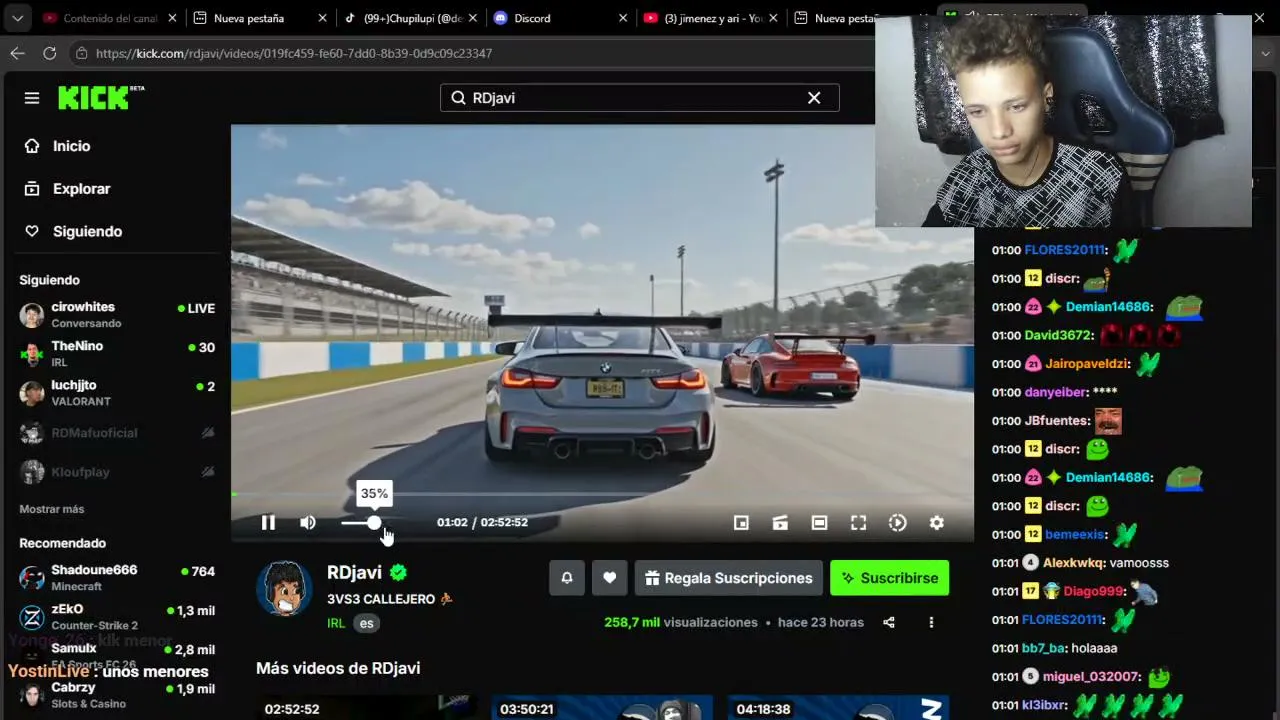Switch to the Chupilupi TikTok tab

tap(410, 18)
